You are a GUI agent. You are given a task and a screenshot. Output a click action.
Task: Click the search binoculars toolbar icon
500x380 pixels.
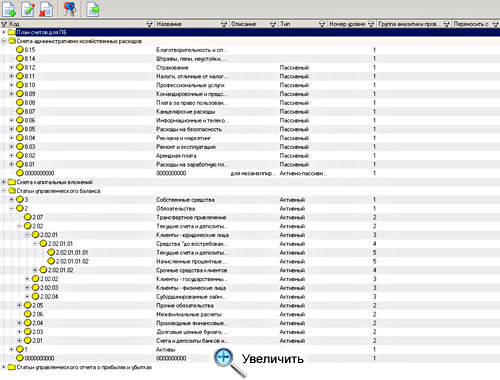pos(69,9)
